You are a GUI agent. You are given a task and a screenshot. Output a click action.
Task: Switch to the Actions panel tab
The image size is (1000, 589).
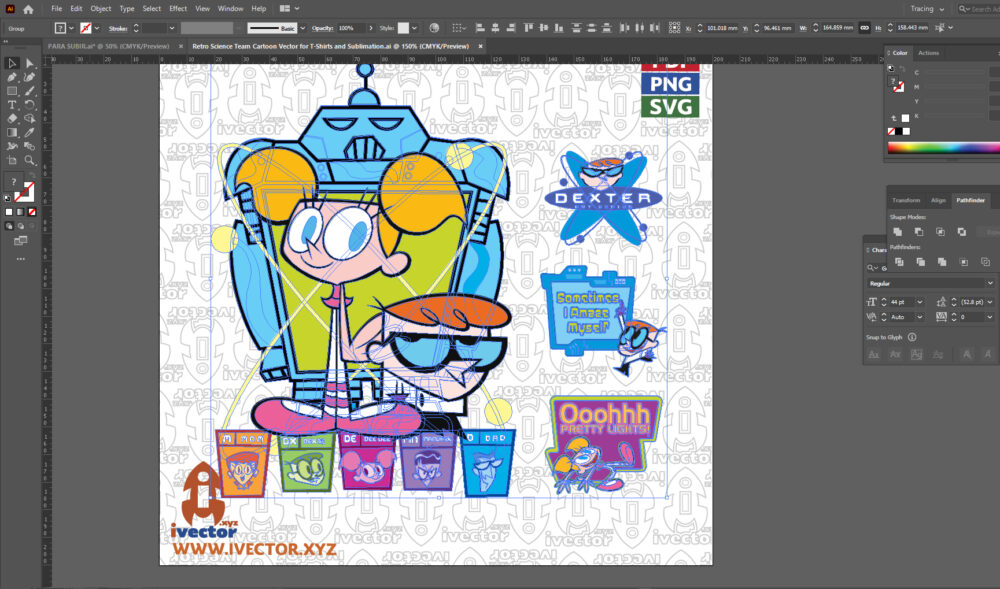(x=928, y=53)
